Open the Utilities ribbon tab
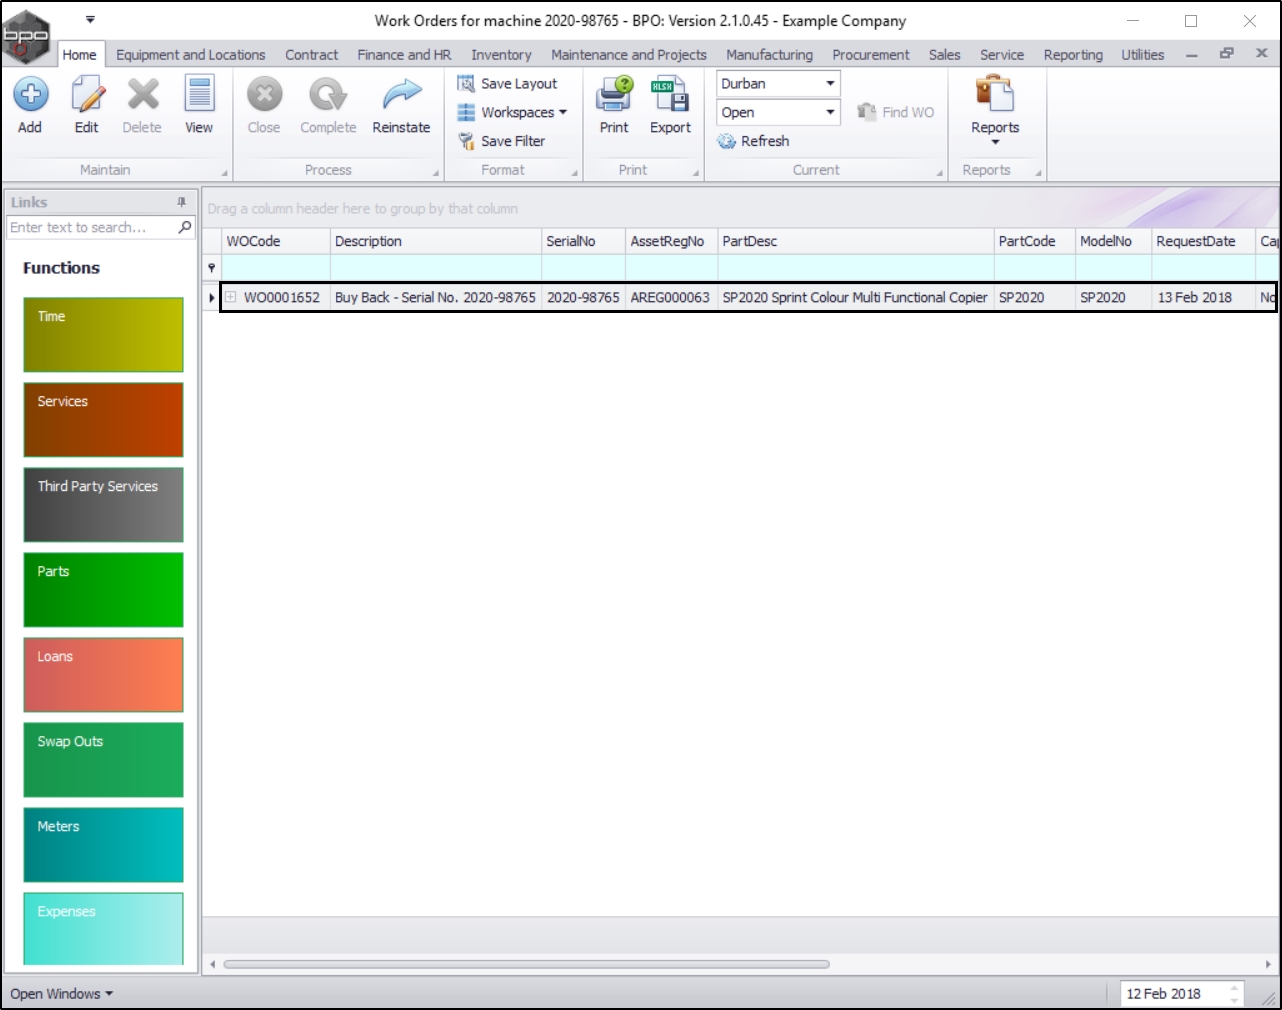This screenshot has height=1010, width=1282. click(1143, 55)
